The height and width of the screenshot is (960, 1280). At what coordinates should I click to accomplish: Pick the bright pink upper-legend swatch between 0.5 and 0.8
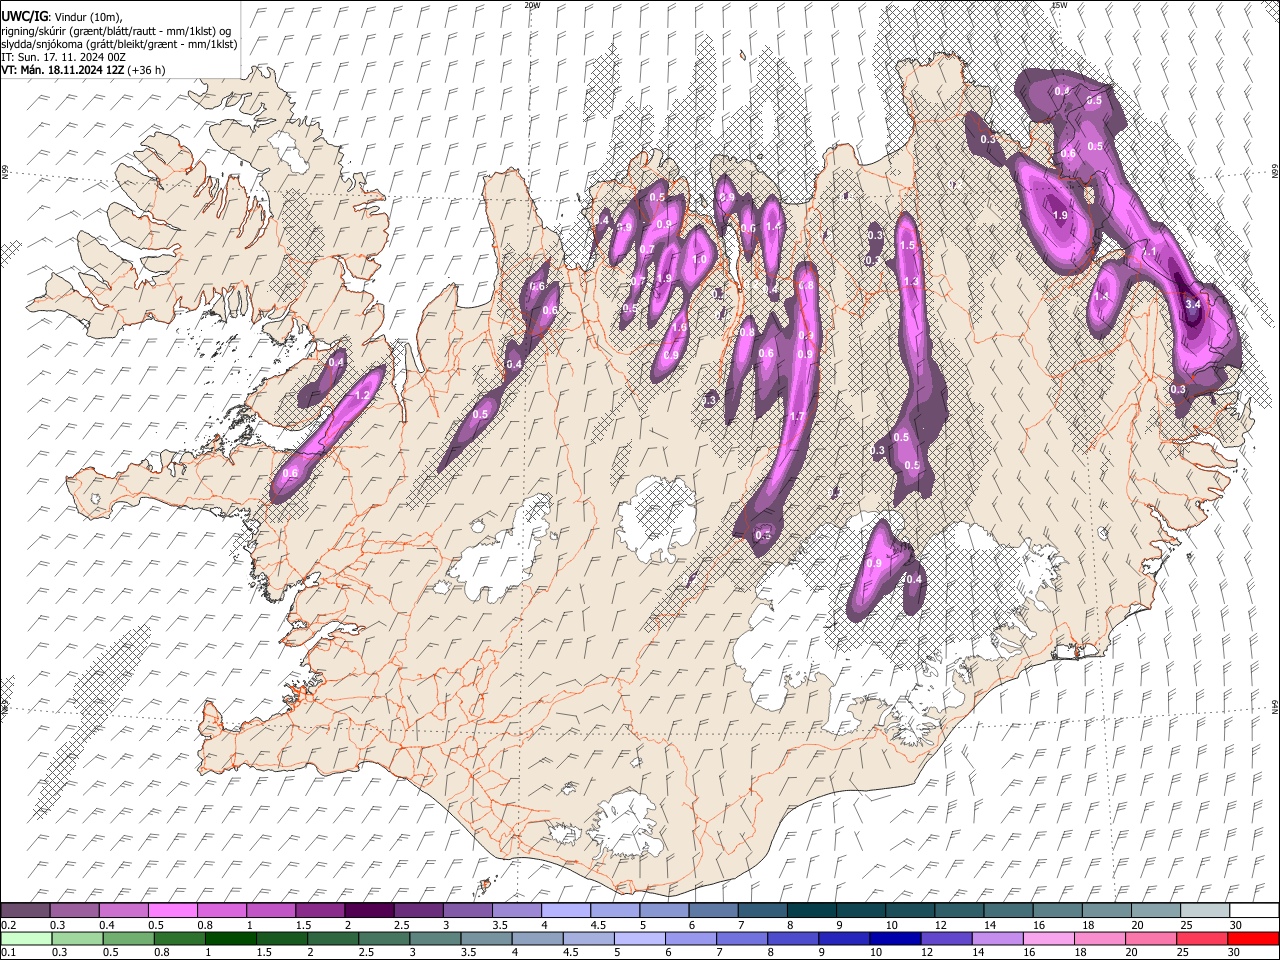pos(172,911)
